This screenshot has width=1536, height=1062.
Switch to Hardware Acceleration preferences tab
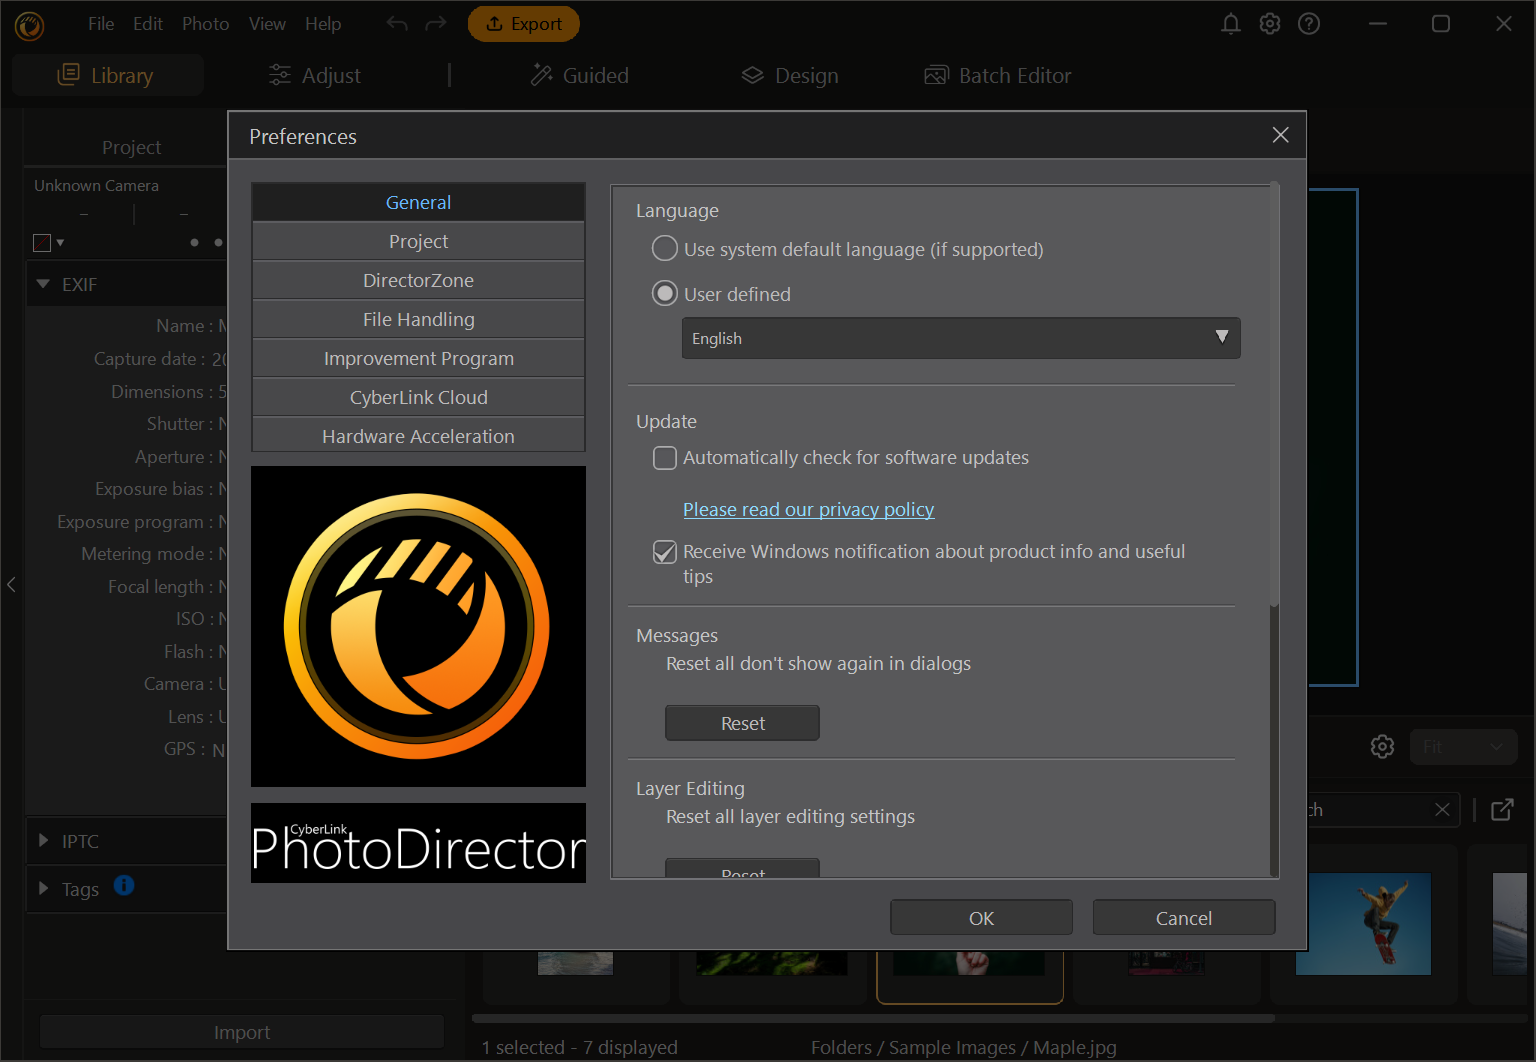pyautogui.click(x=418, y=436)
